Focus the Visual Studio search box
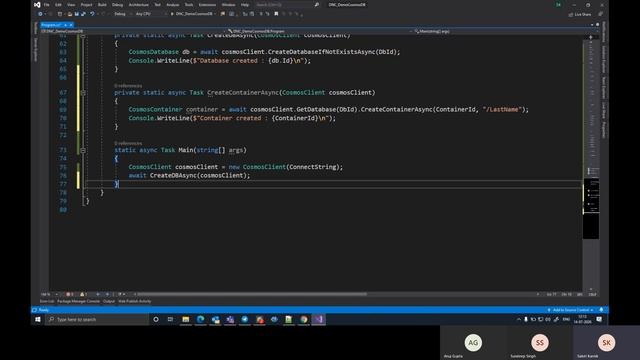The height and width of the screenshot is (360, 640). pos(287,5)
